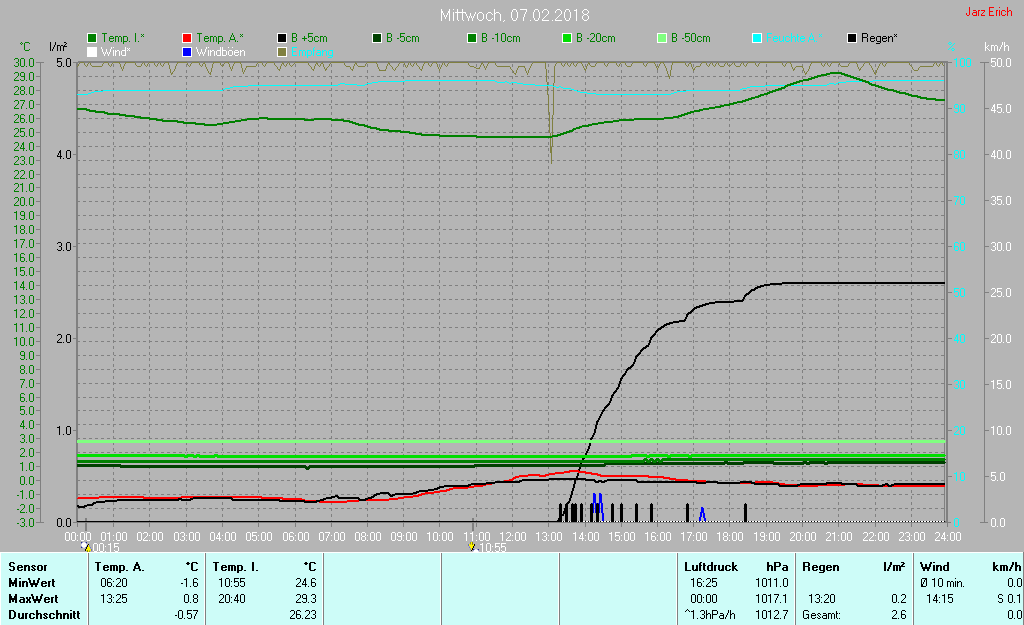The image size is (1024, 625).
Task: Click the Mittwoch, 07.02.2018 chart title
Action: coord(514,16)
